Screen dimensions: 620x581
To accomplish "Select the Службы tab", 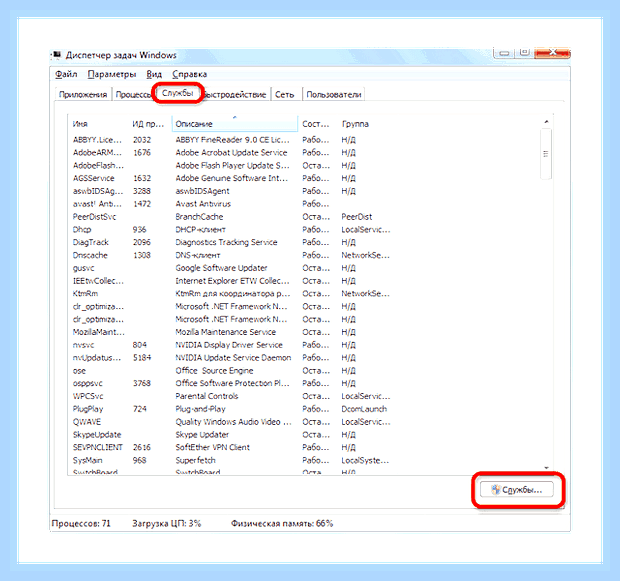I will pyautogui.click(x=178, y=93).
